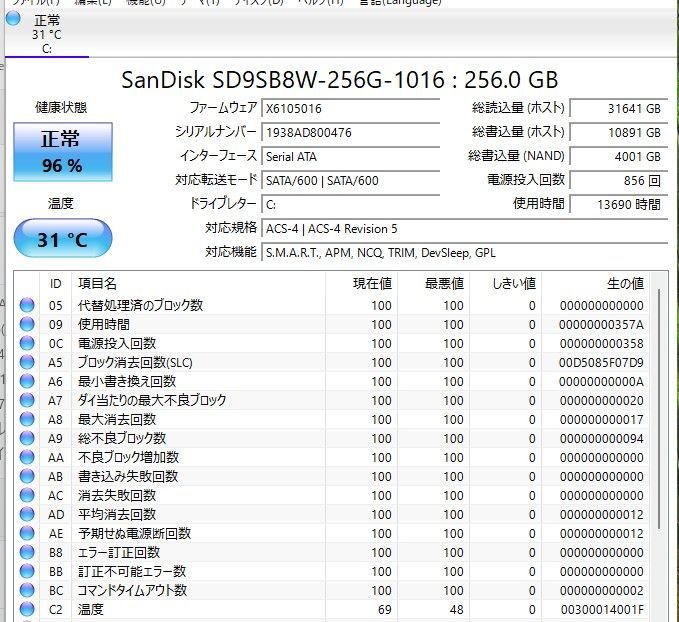
Task: Click status icon of row A7
Action: coord(27,400)
